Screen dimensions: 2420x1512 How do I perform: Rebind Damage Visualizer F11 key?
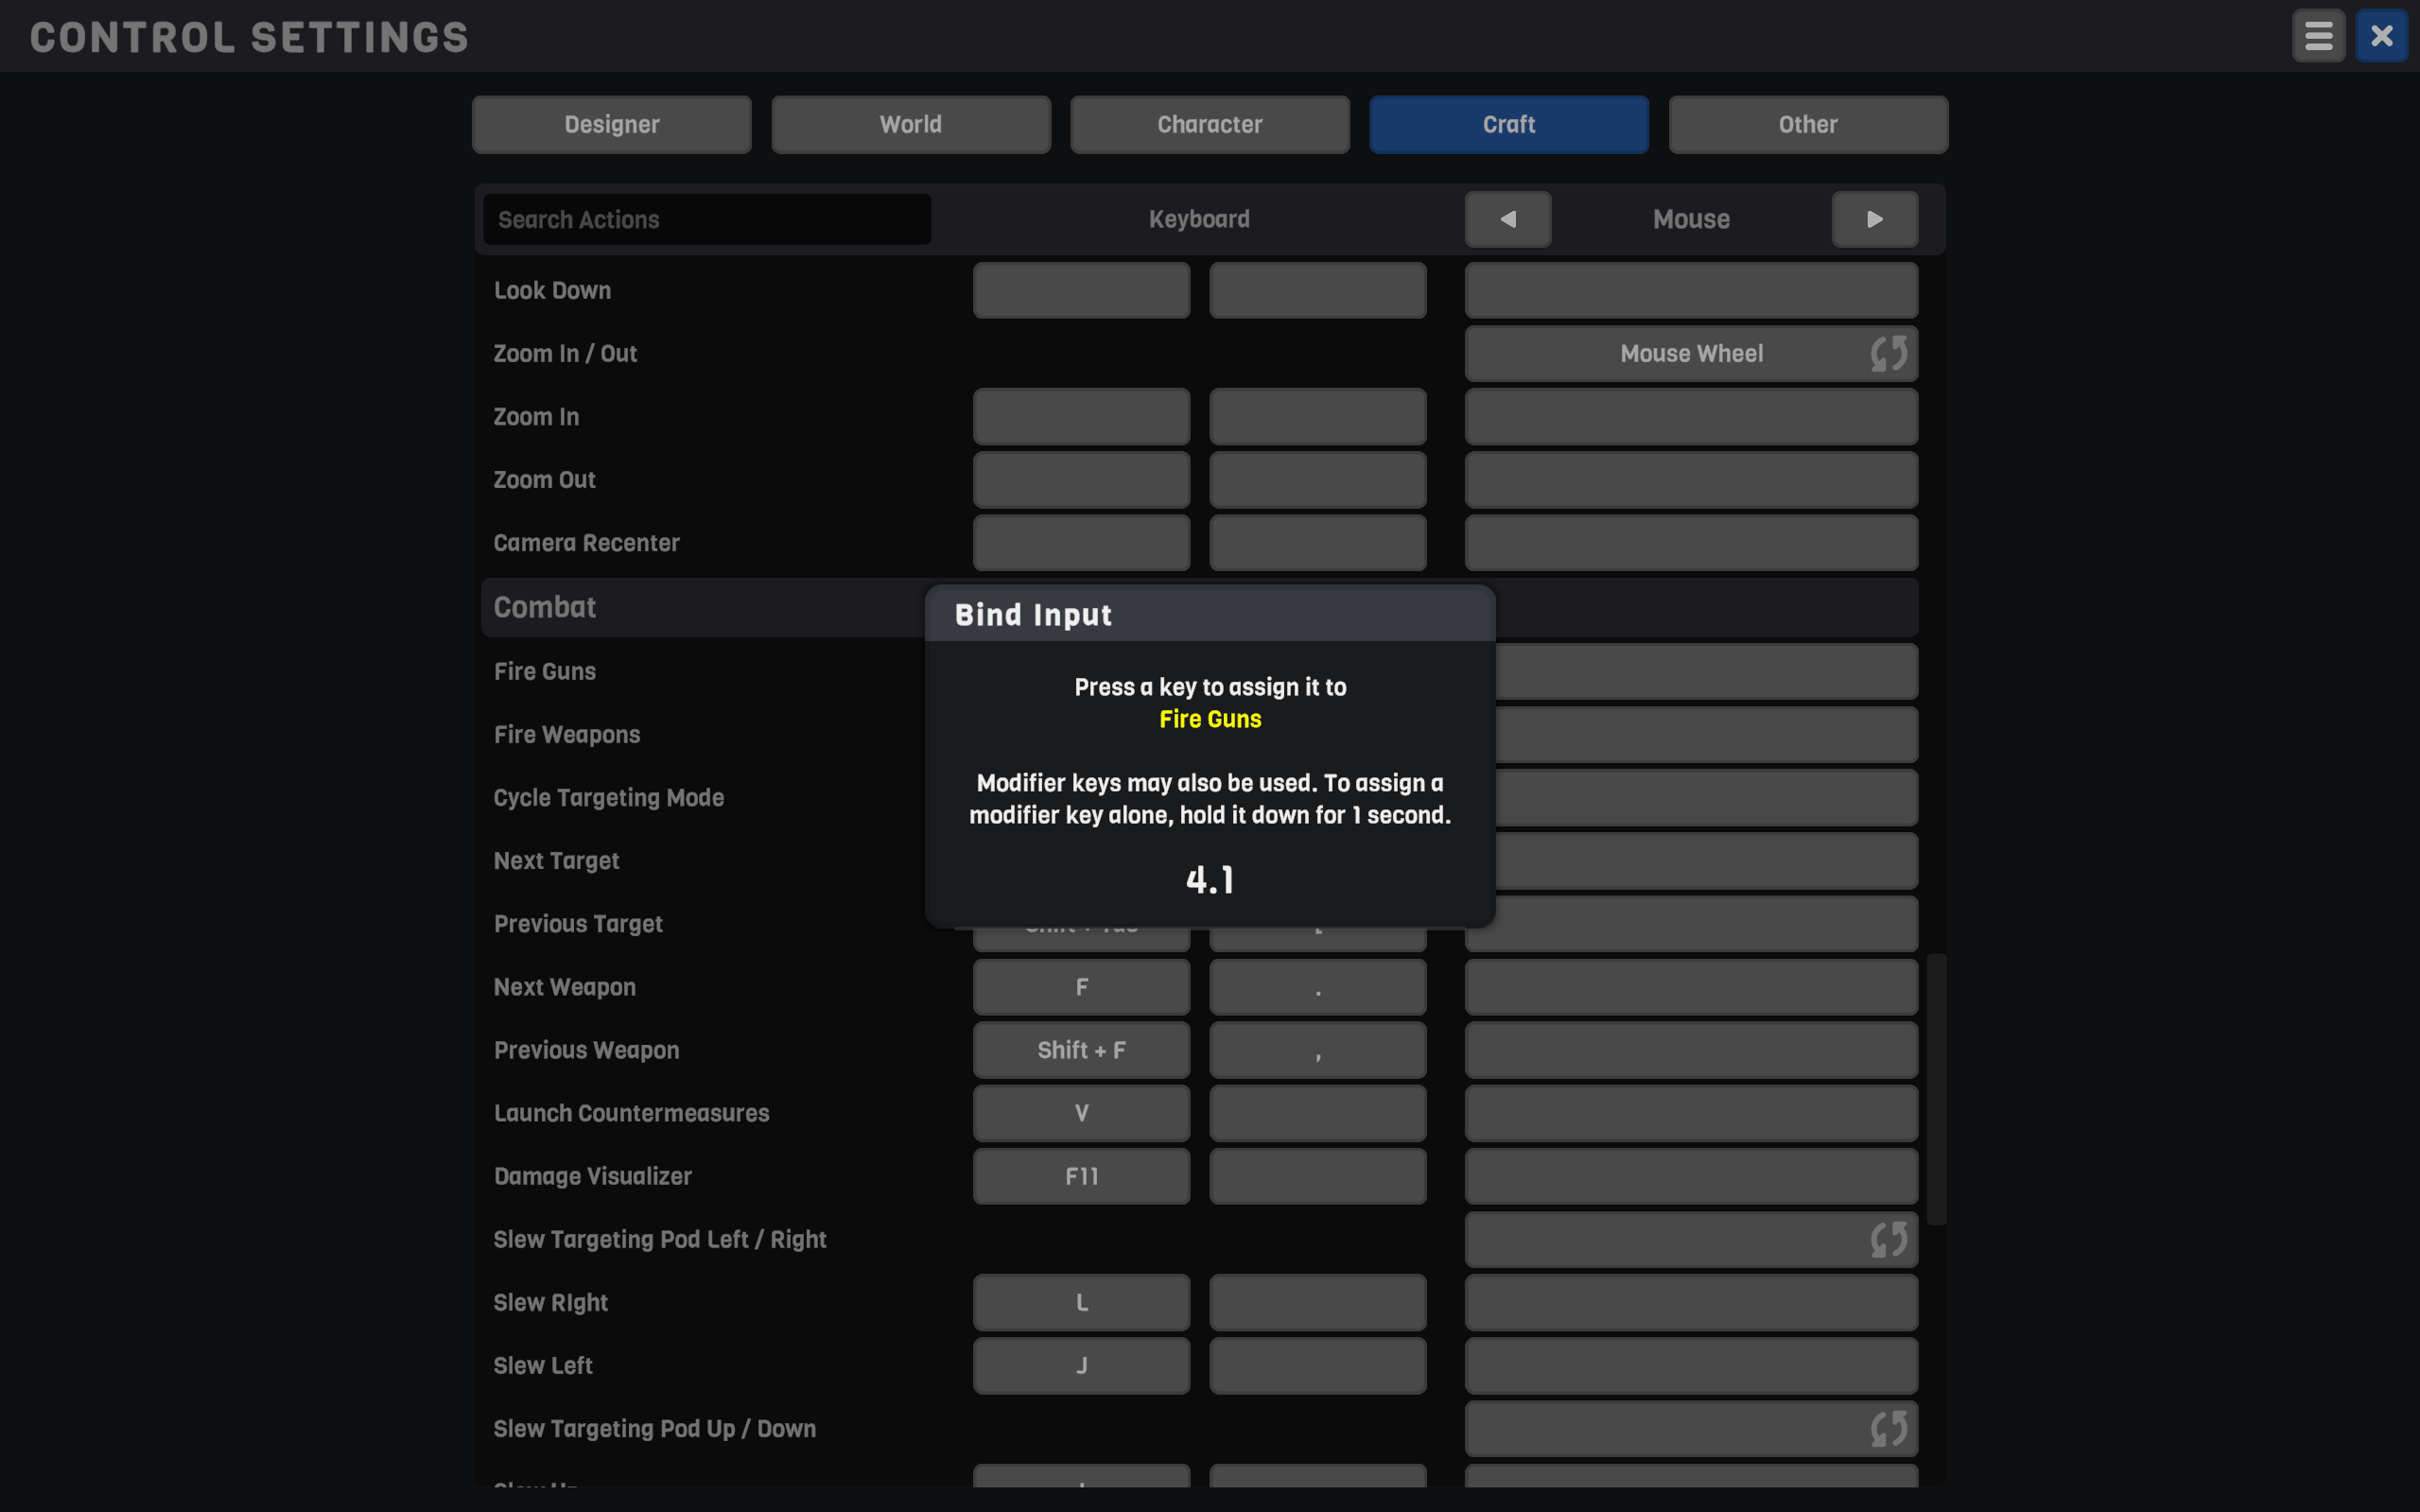(1081, 1176)
